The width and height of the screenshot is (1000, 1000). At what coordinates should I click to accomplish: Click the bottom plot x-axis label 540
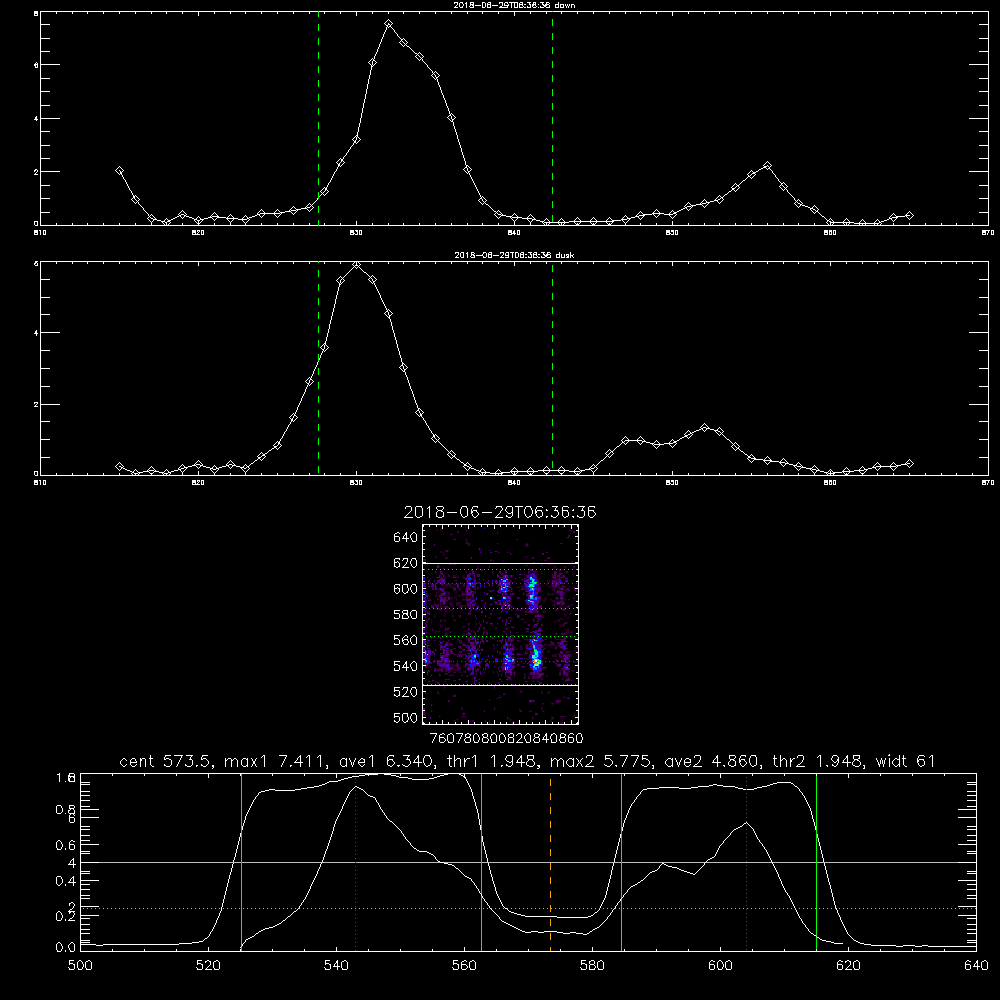[336, 966]
